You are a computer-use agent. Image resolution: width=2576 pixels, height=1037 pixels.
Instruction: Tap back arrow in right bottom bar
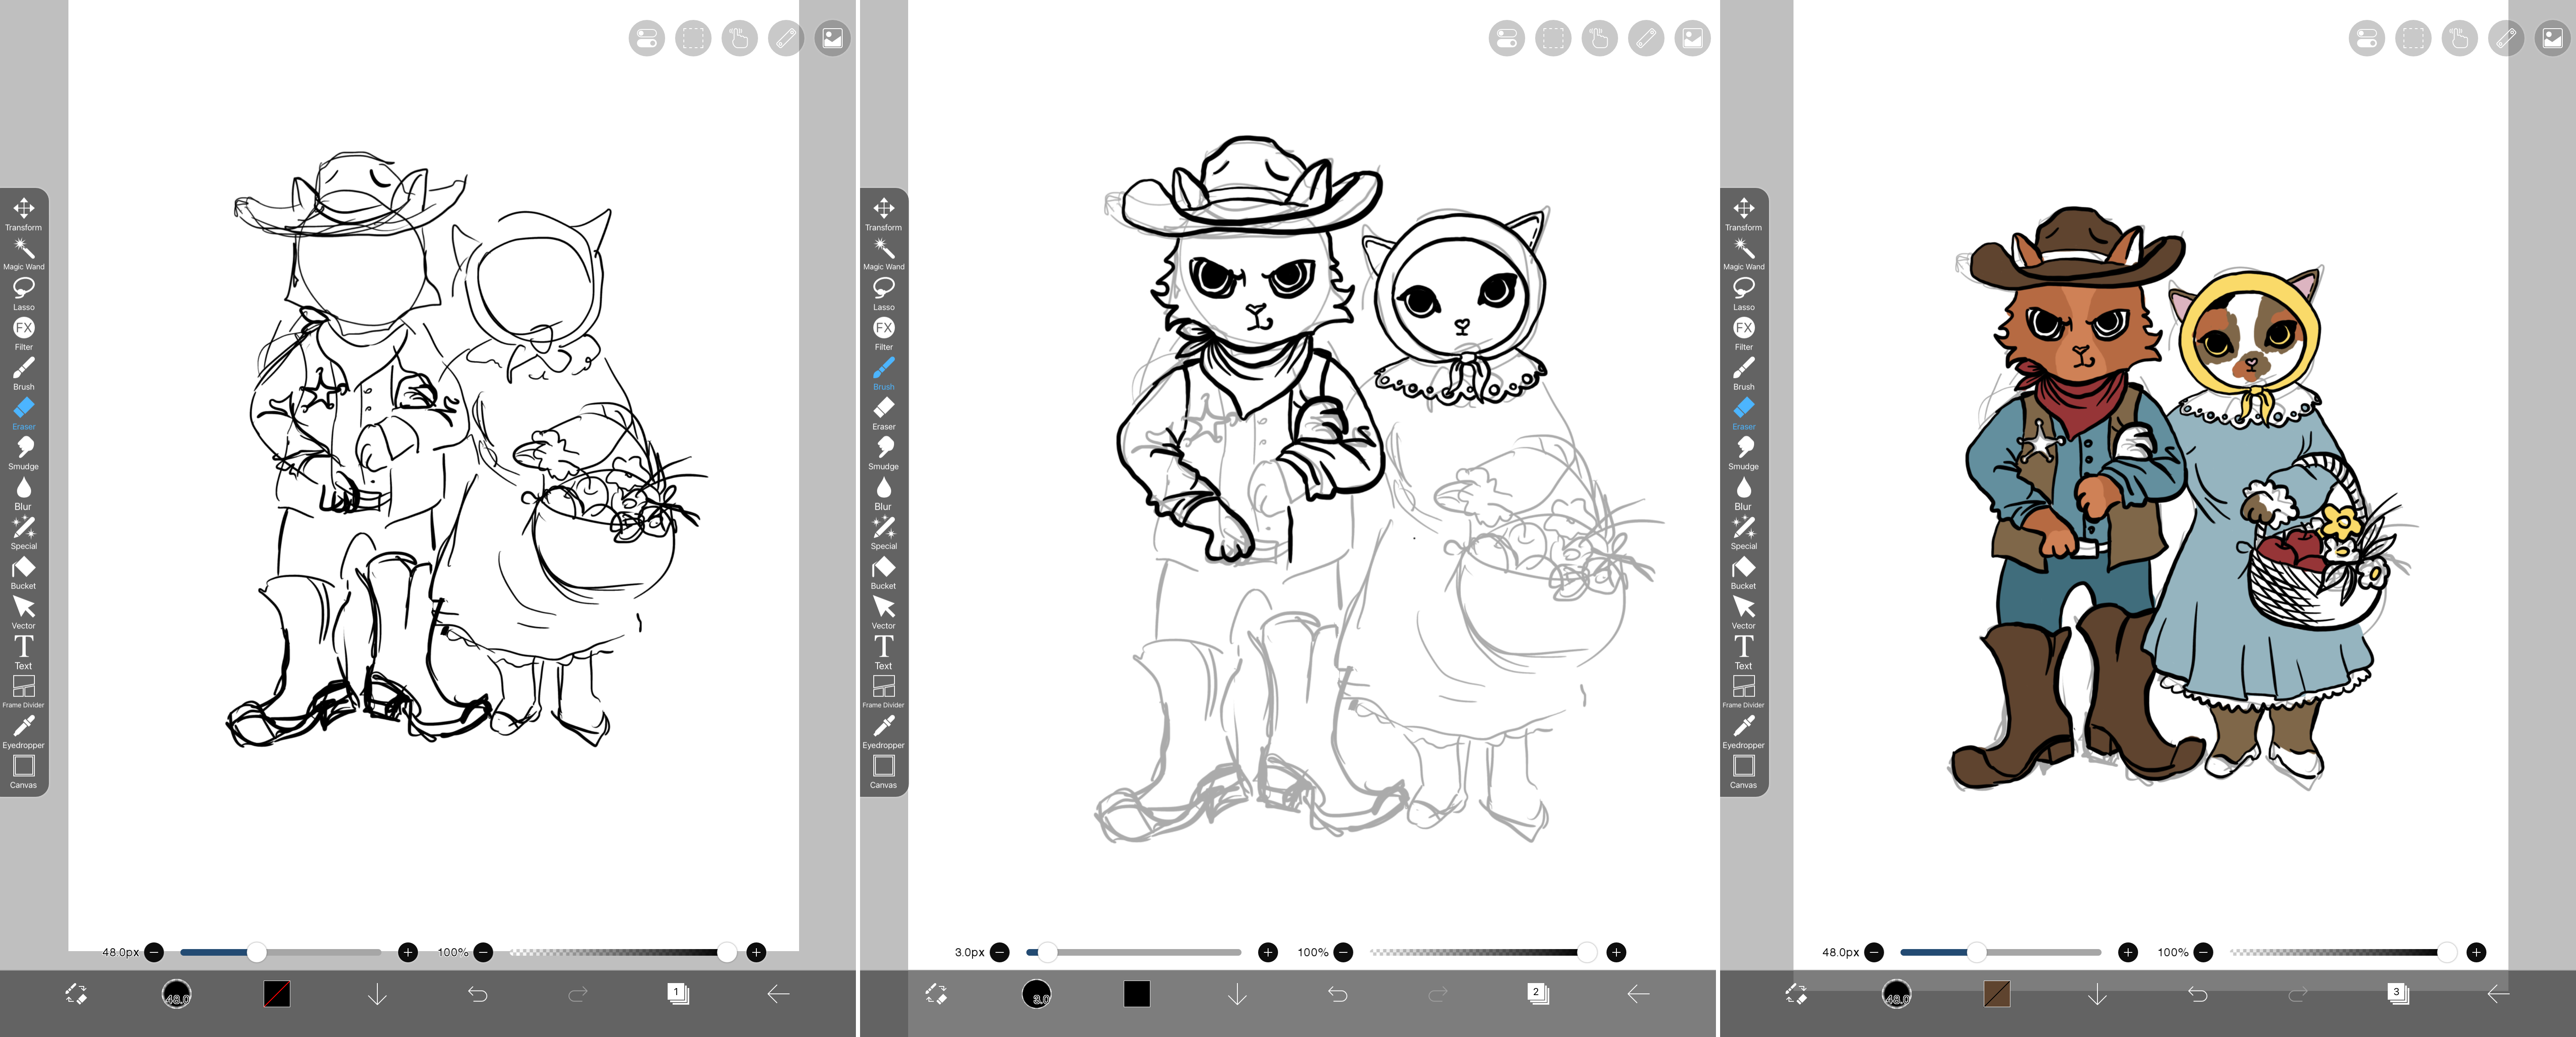2498,994
